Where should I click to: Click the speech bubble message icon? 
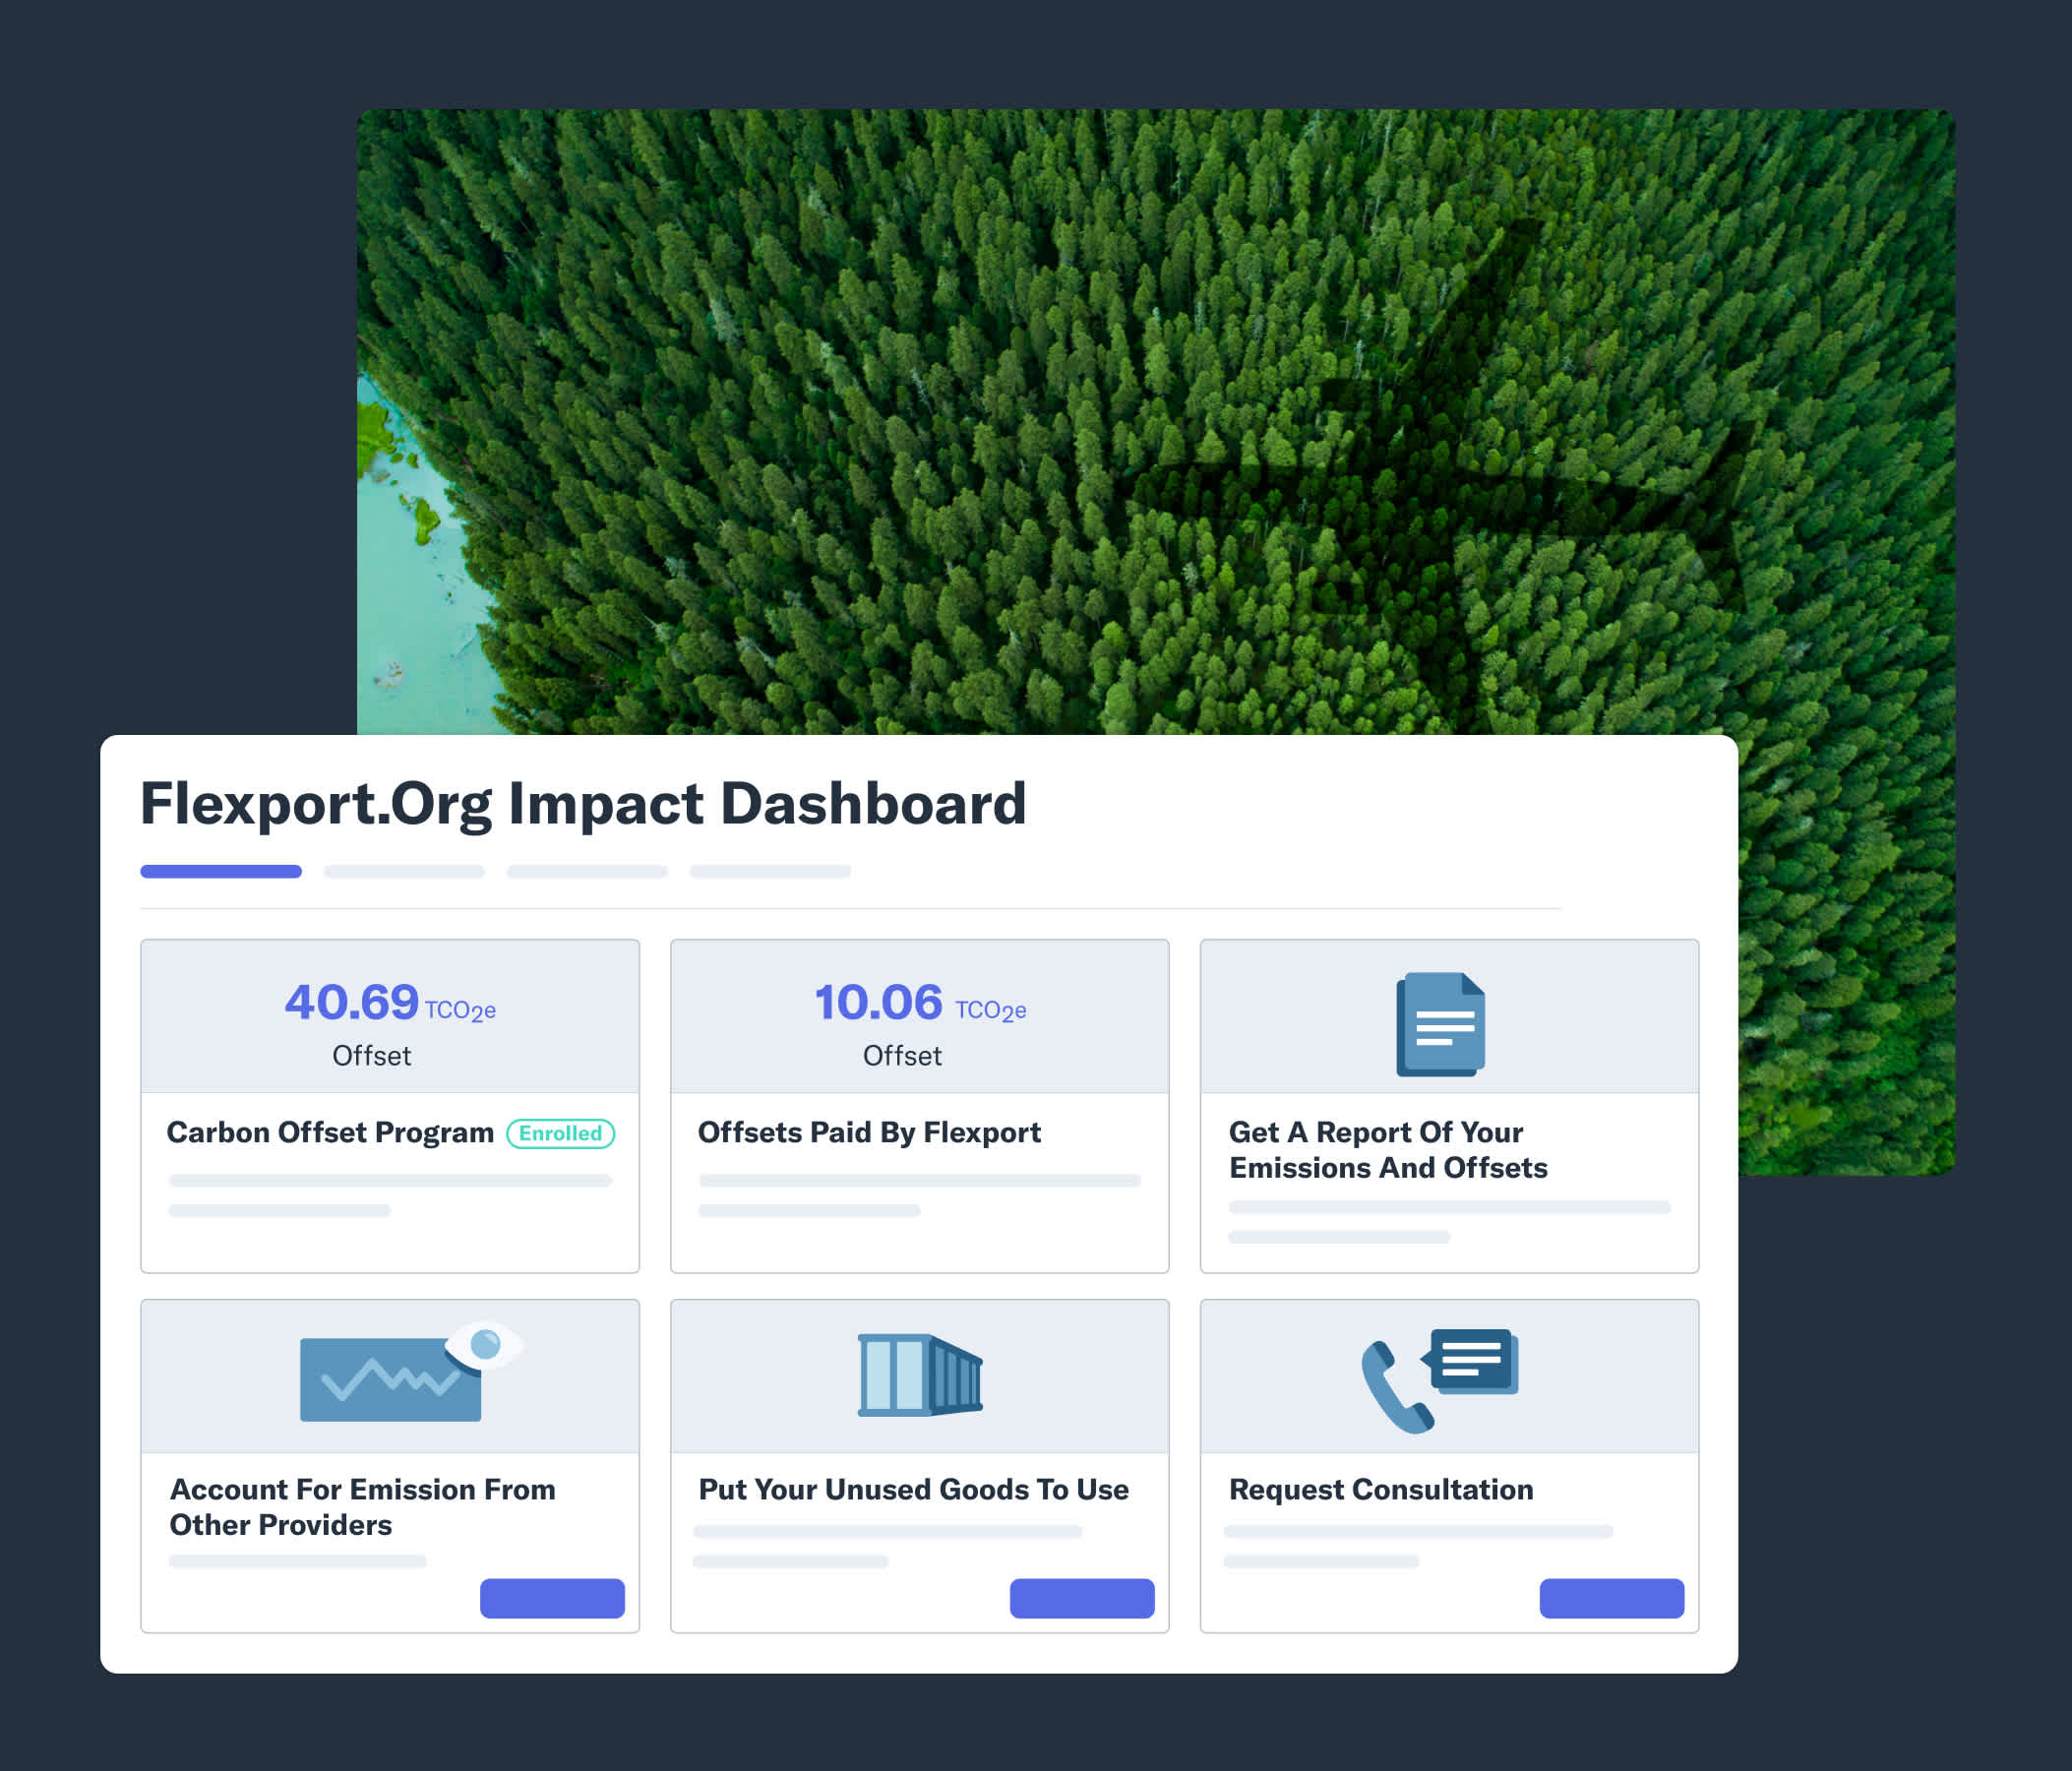(1472, 1360)
